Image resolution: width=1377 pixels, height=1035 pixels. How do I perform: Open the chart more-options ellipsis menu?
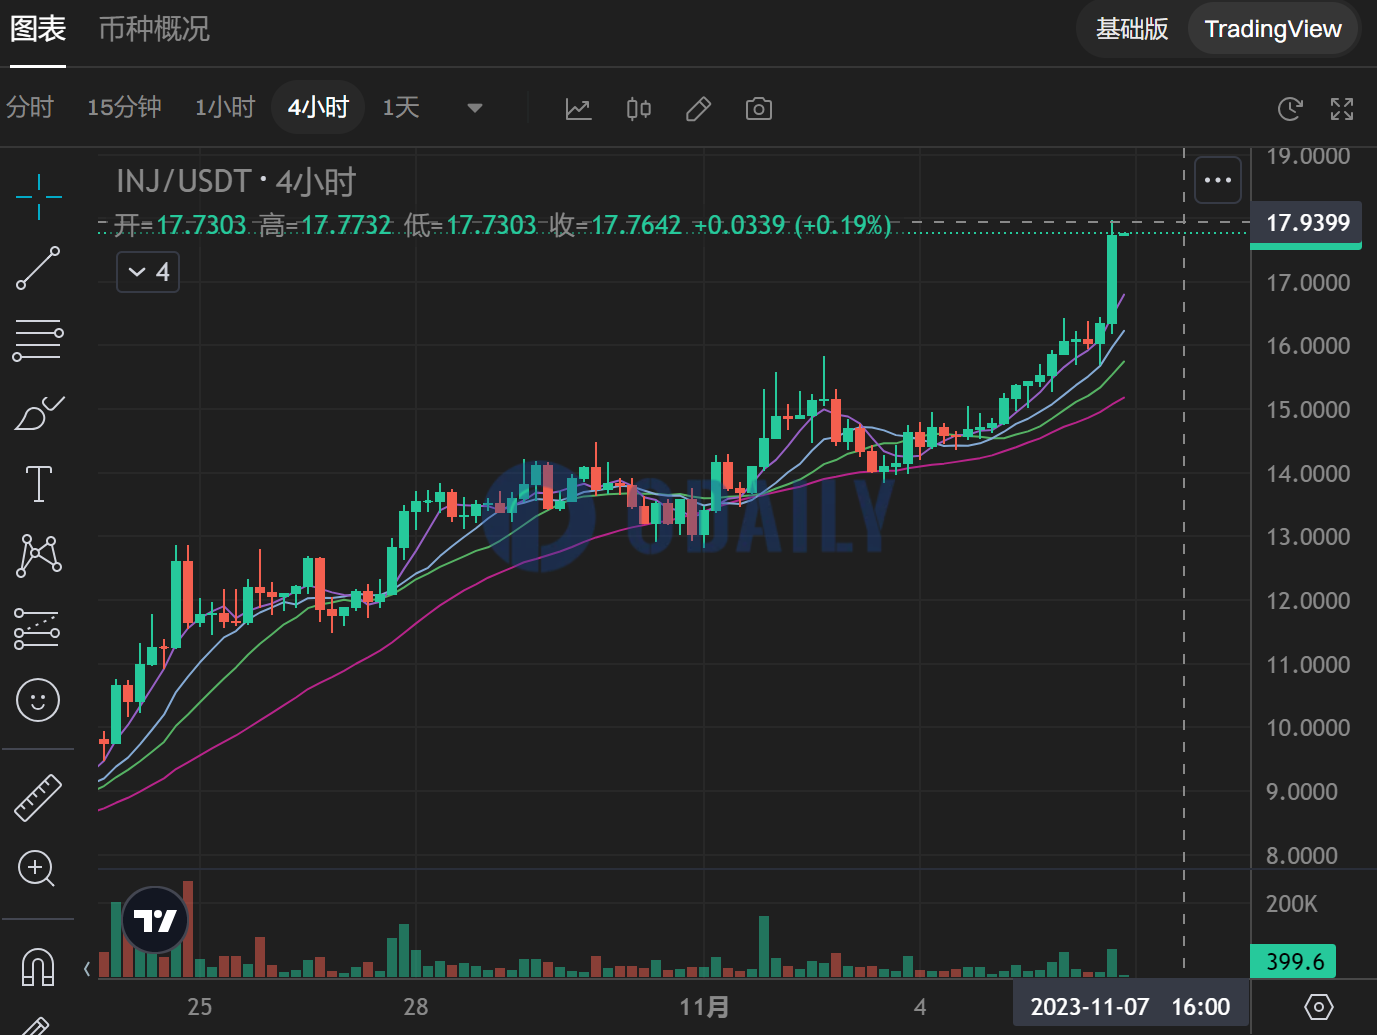1217,180
